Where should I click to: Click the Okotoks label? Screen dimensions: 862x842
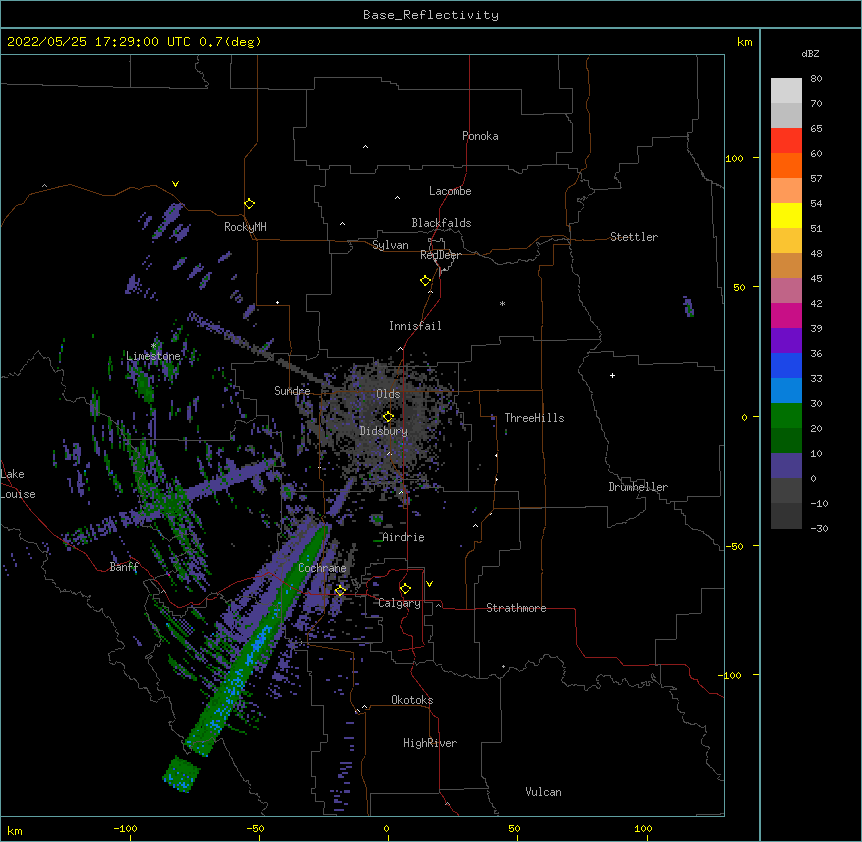412,700
